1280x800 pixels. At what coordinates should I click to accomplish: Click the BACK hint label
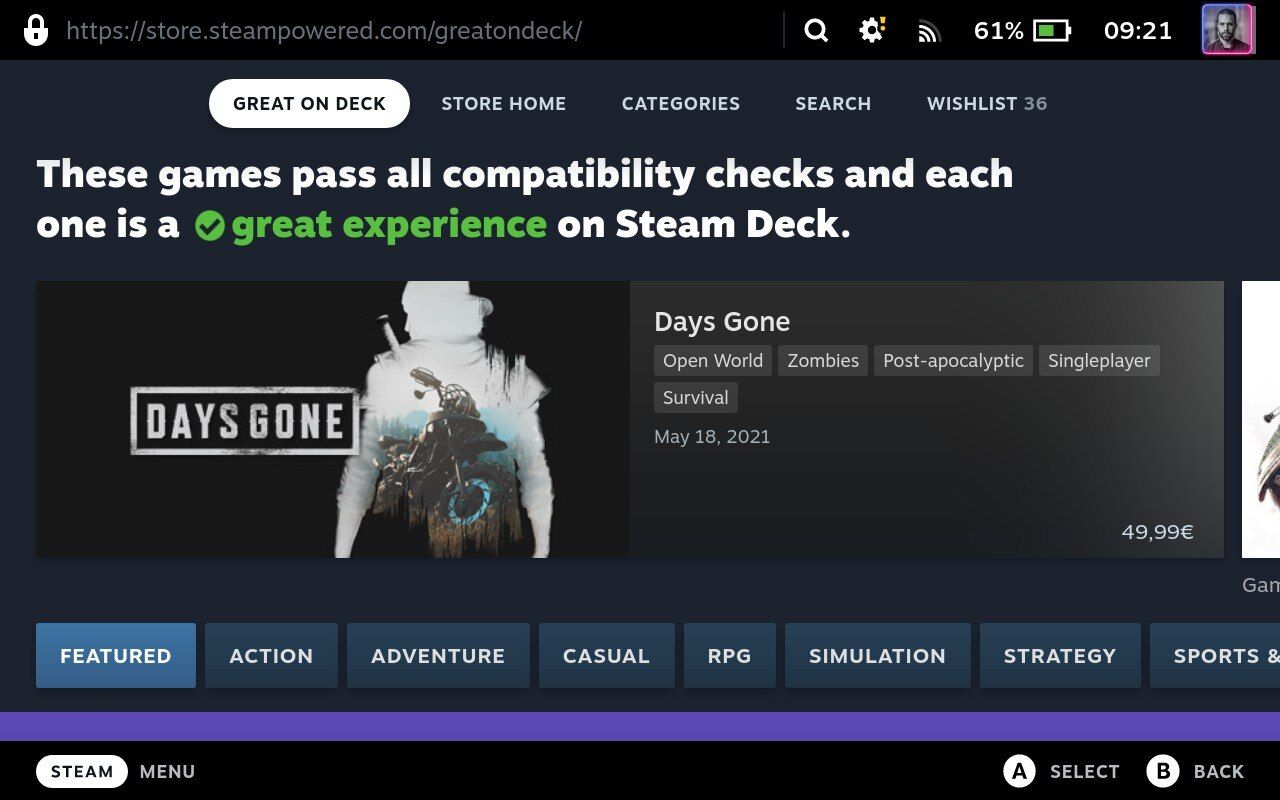(1219, 772)
